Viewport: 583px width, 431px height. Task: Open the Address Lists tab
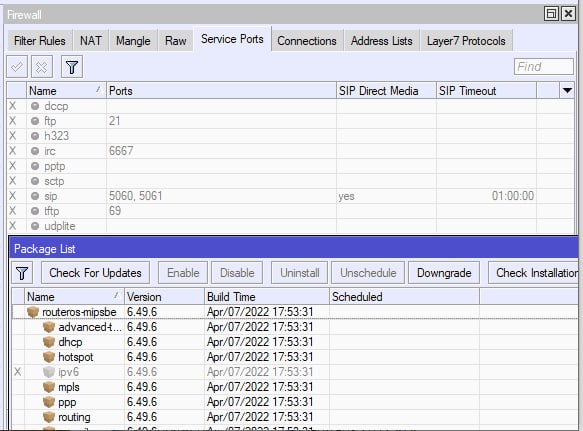coord(381,41)
